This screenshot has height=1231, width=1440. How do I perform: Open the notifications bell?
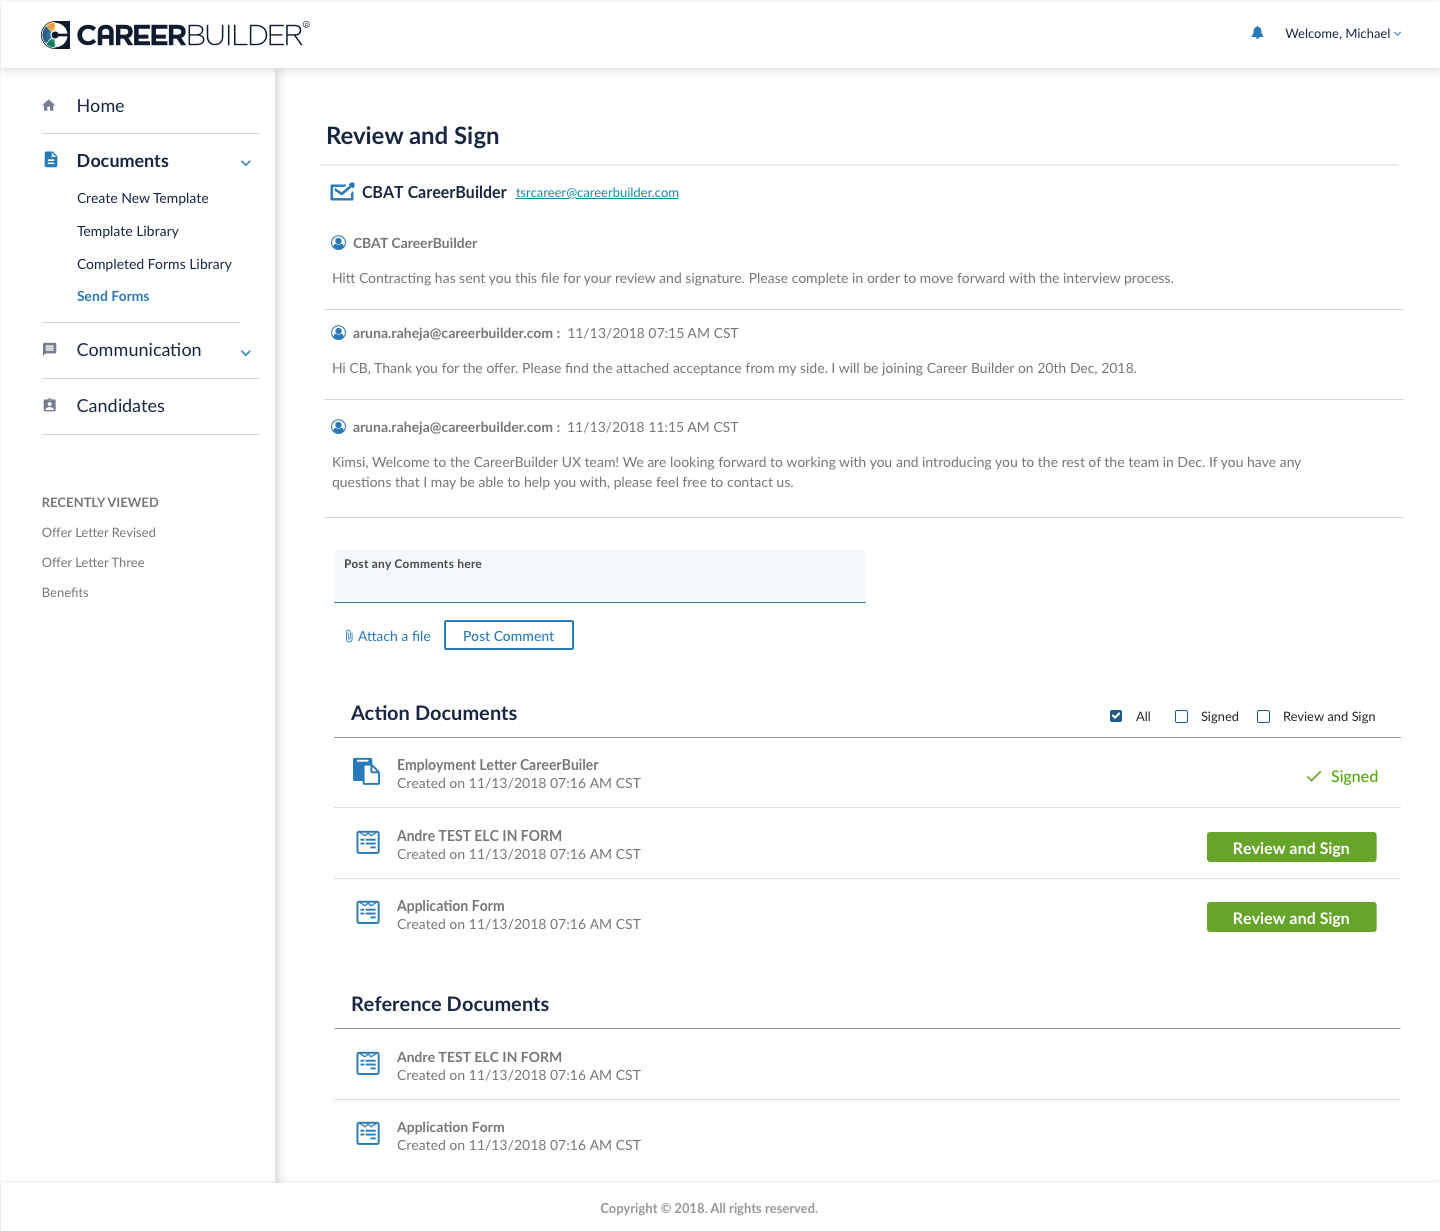point(1257,33)
